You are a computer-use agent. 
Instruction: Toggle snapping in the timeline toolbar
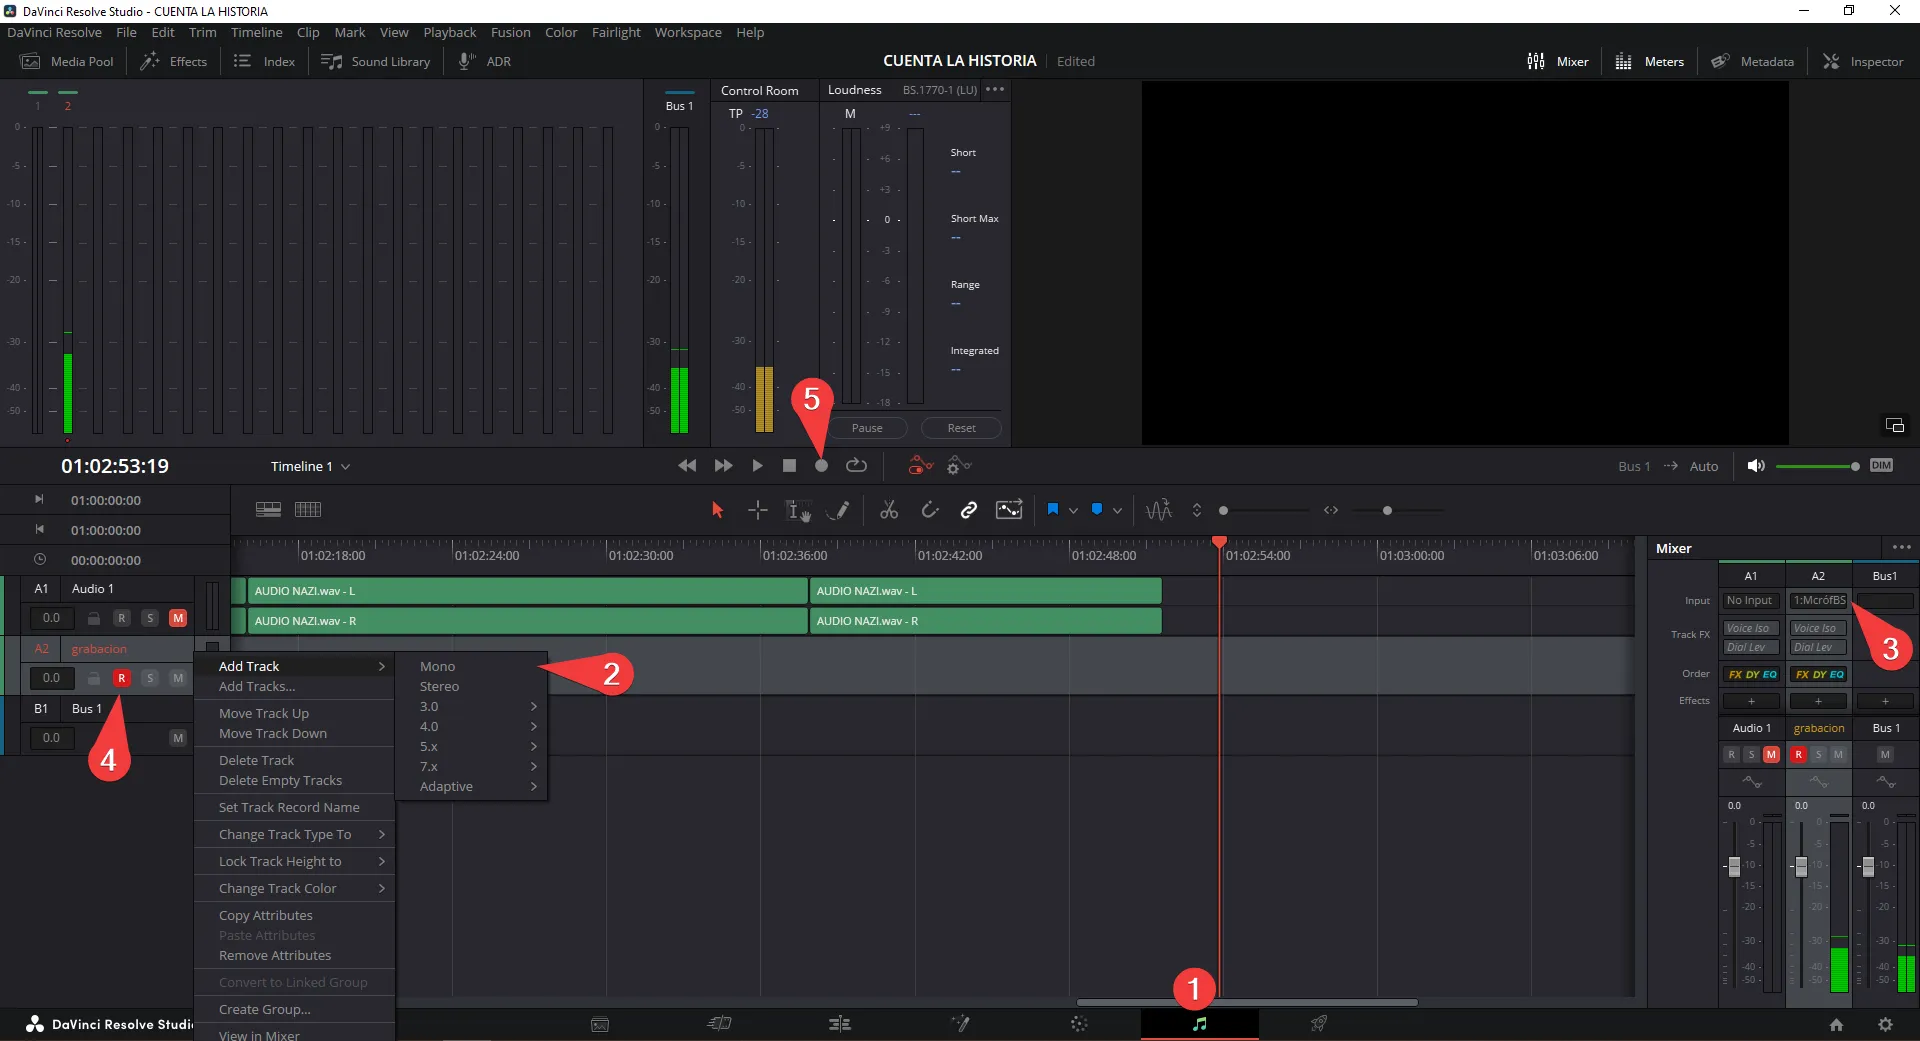tap(930, 510)
